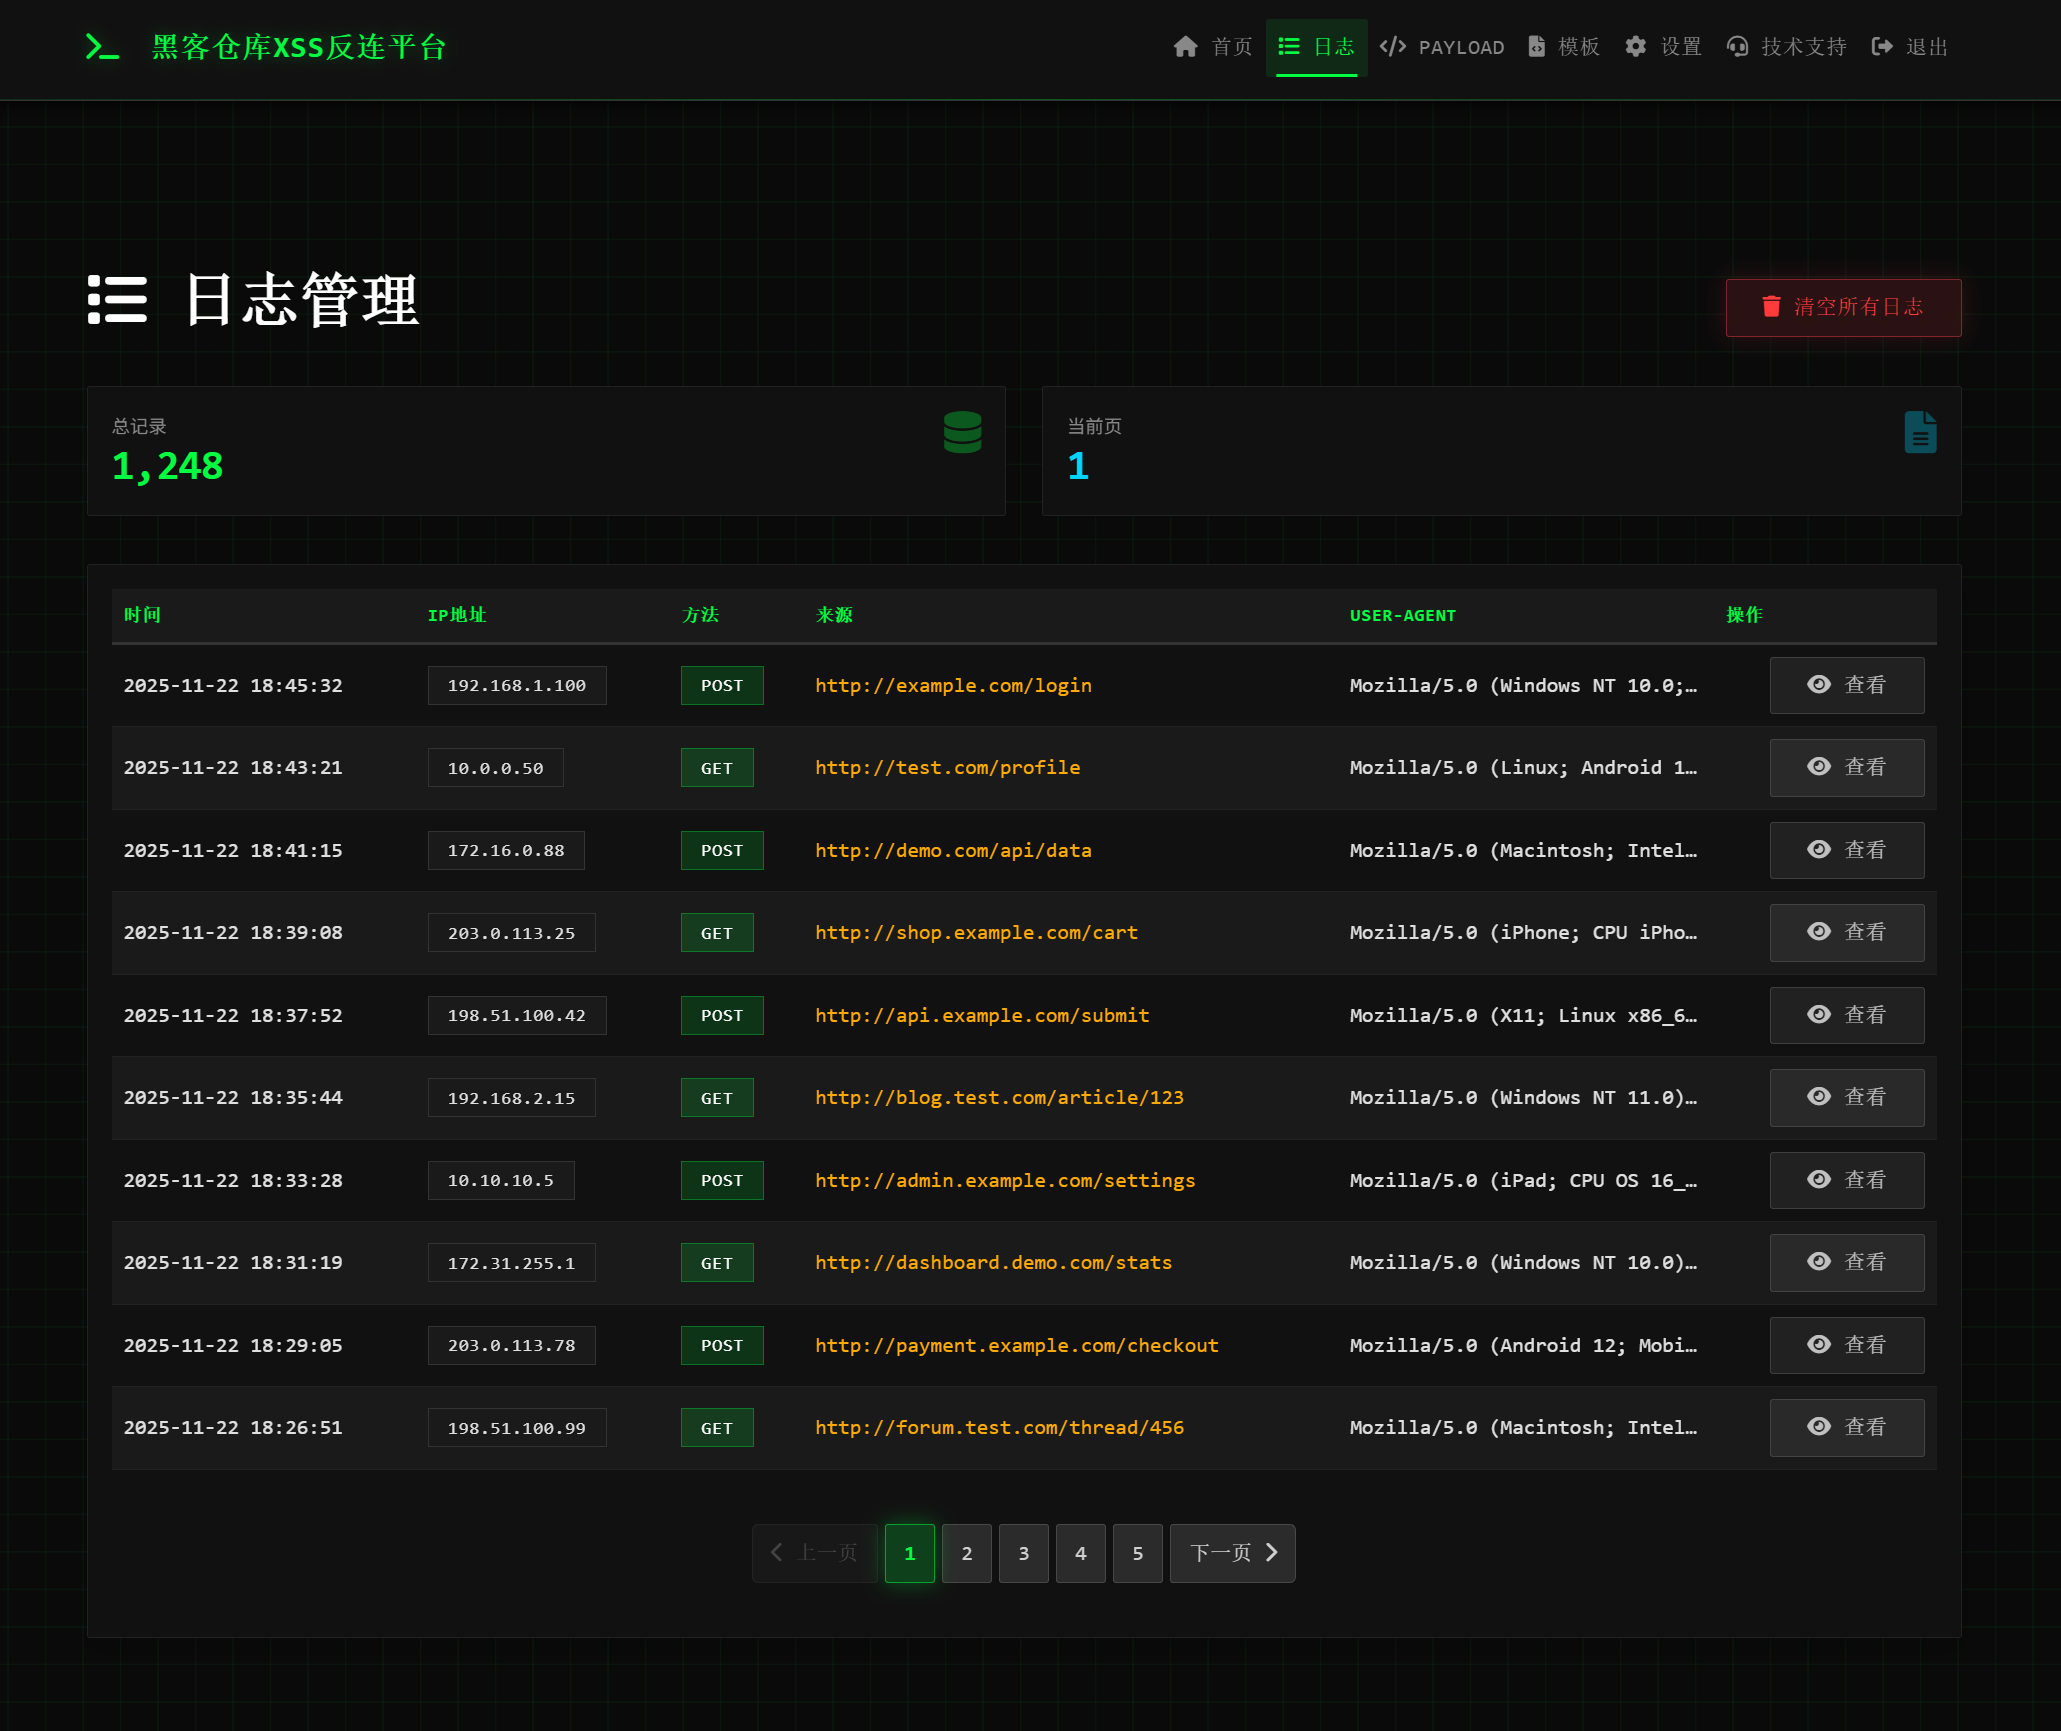Go to next page with 下一页

1232,1553
